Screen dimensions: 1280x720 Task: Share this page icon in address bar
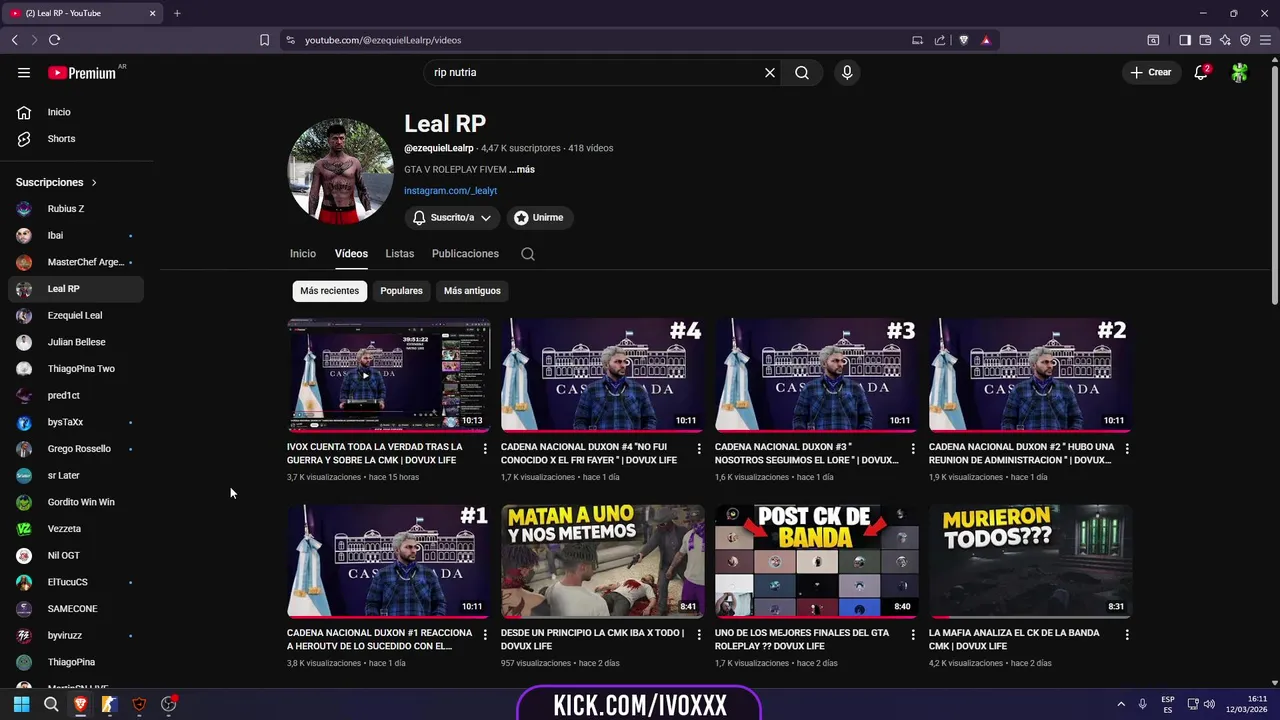(x=940, y=40)
